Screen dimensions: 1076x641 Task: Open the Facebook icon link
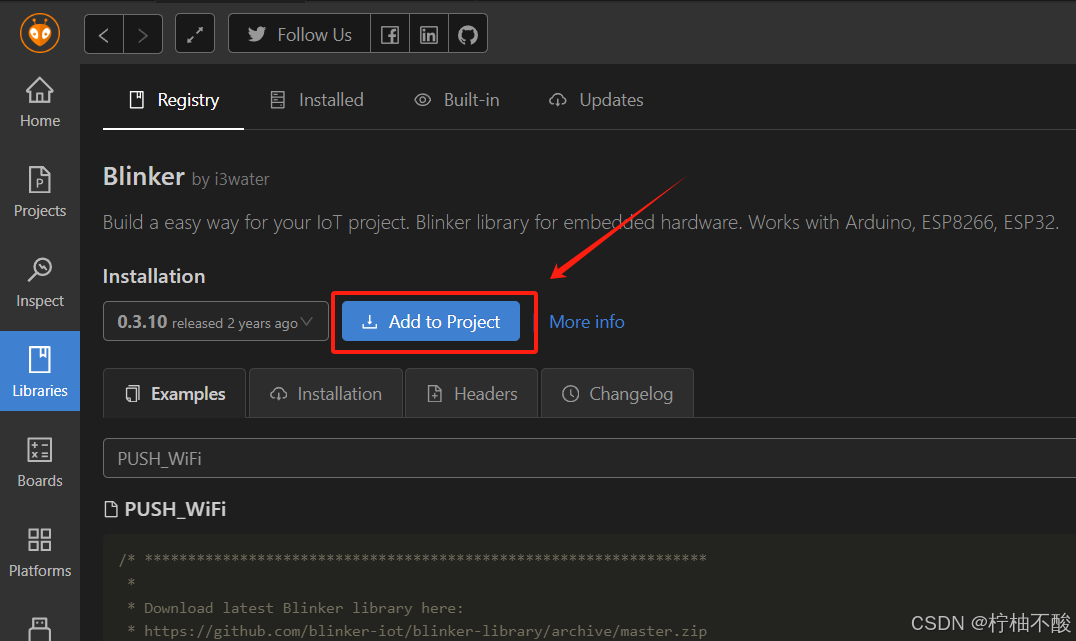click(x=390, y=34)
